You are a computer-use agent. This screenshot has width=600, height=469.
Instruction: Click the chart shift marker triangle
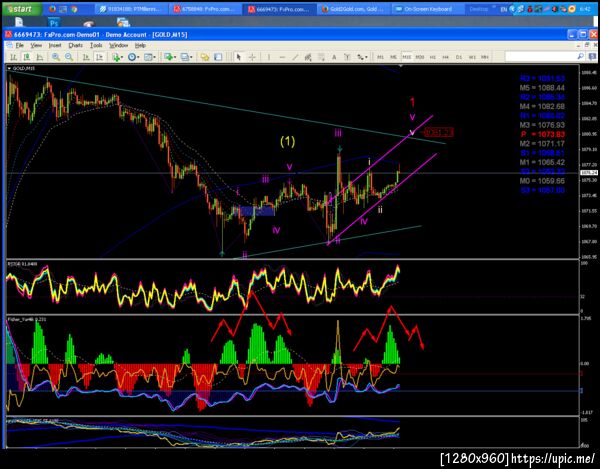400,67
